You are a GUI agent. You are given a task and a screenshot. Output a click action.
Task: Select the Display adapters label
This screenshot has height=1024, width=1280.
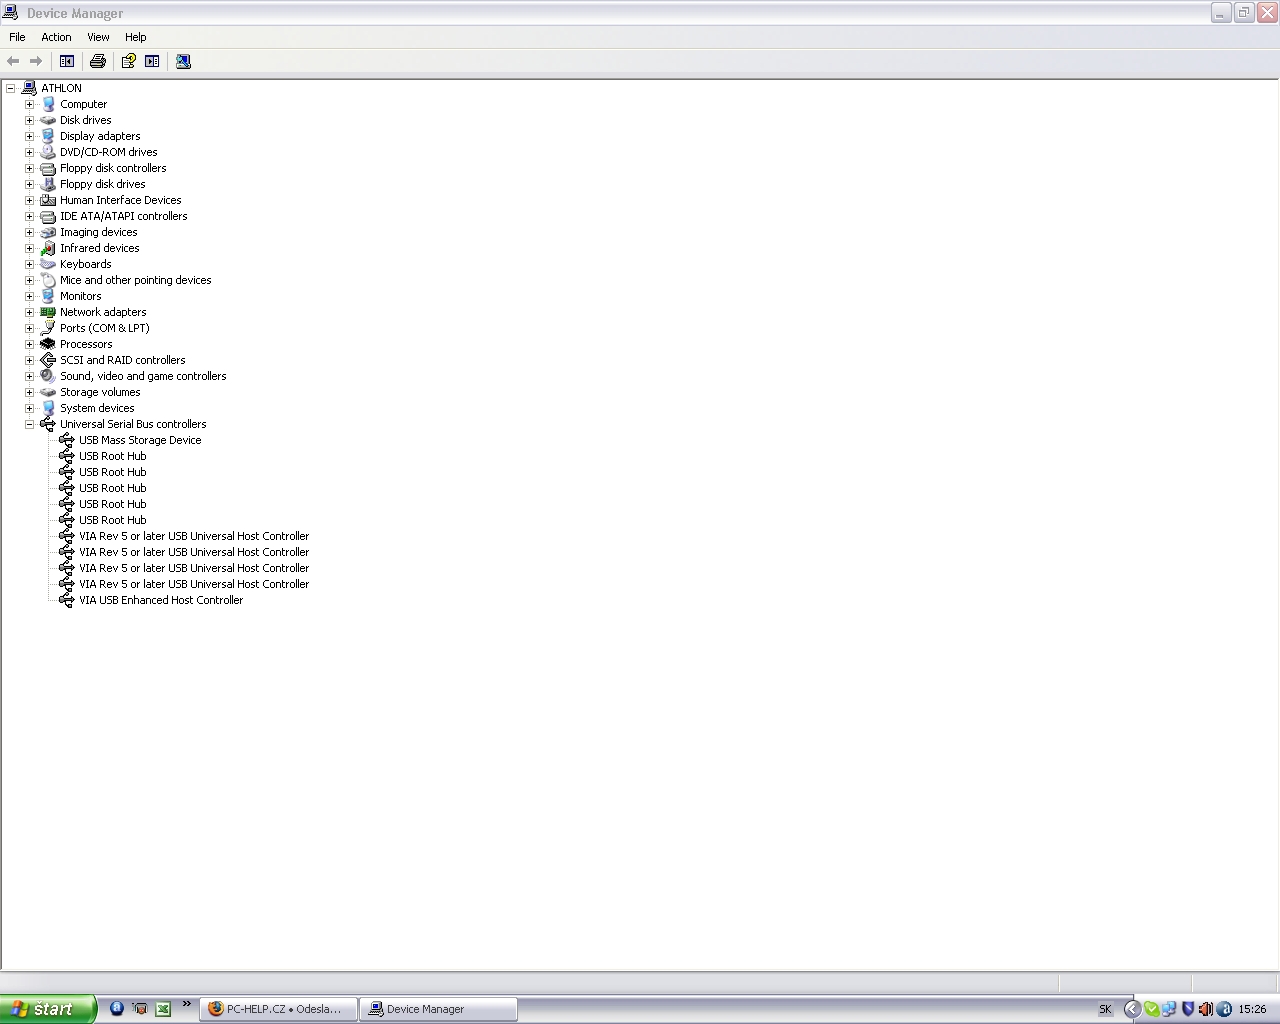[x=100, y=136]
